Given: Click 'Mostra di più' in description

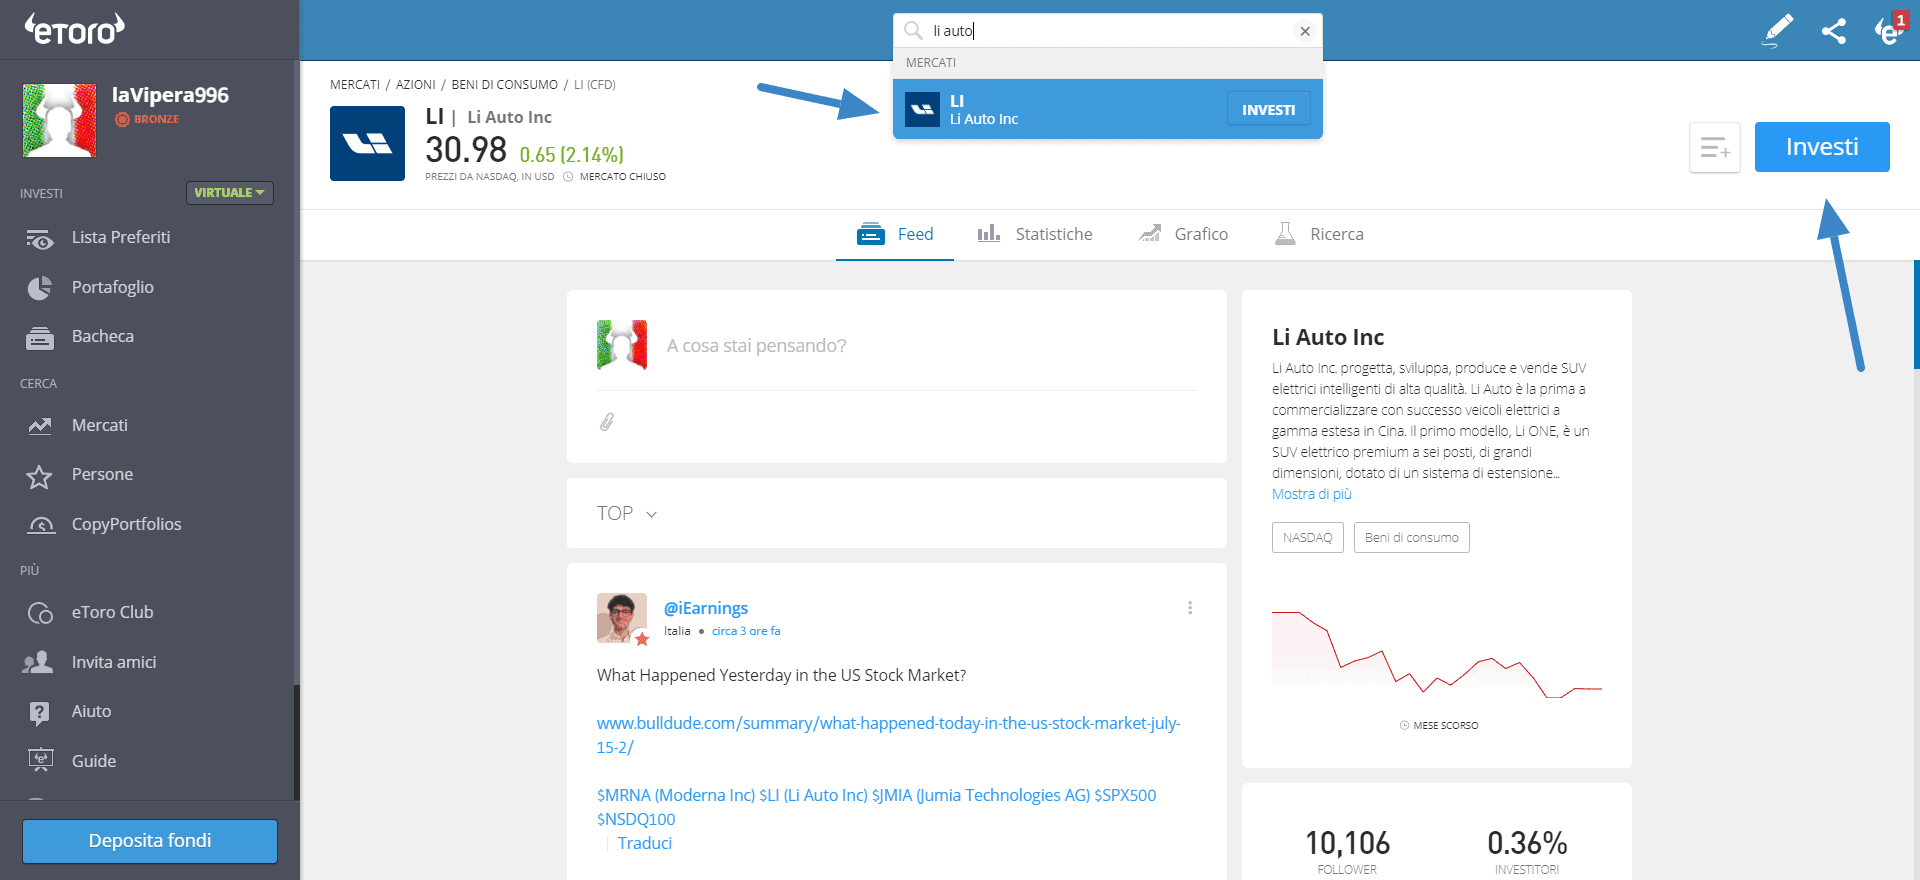Looking at the screenshot, I should [1312, 494].
